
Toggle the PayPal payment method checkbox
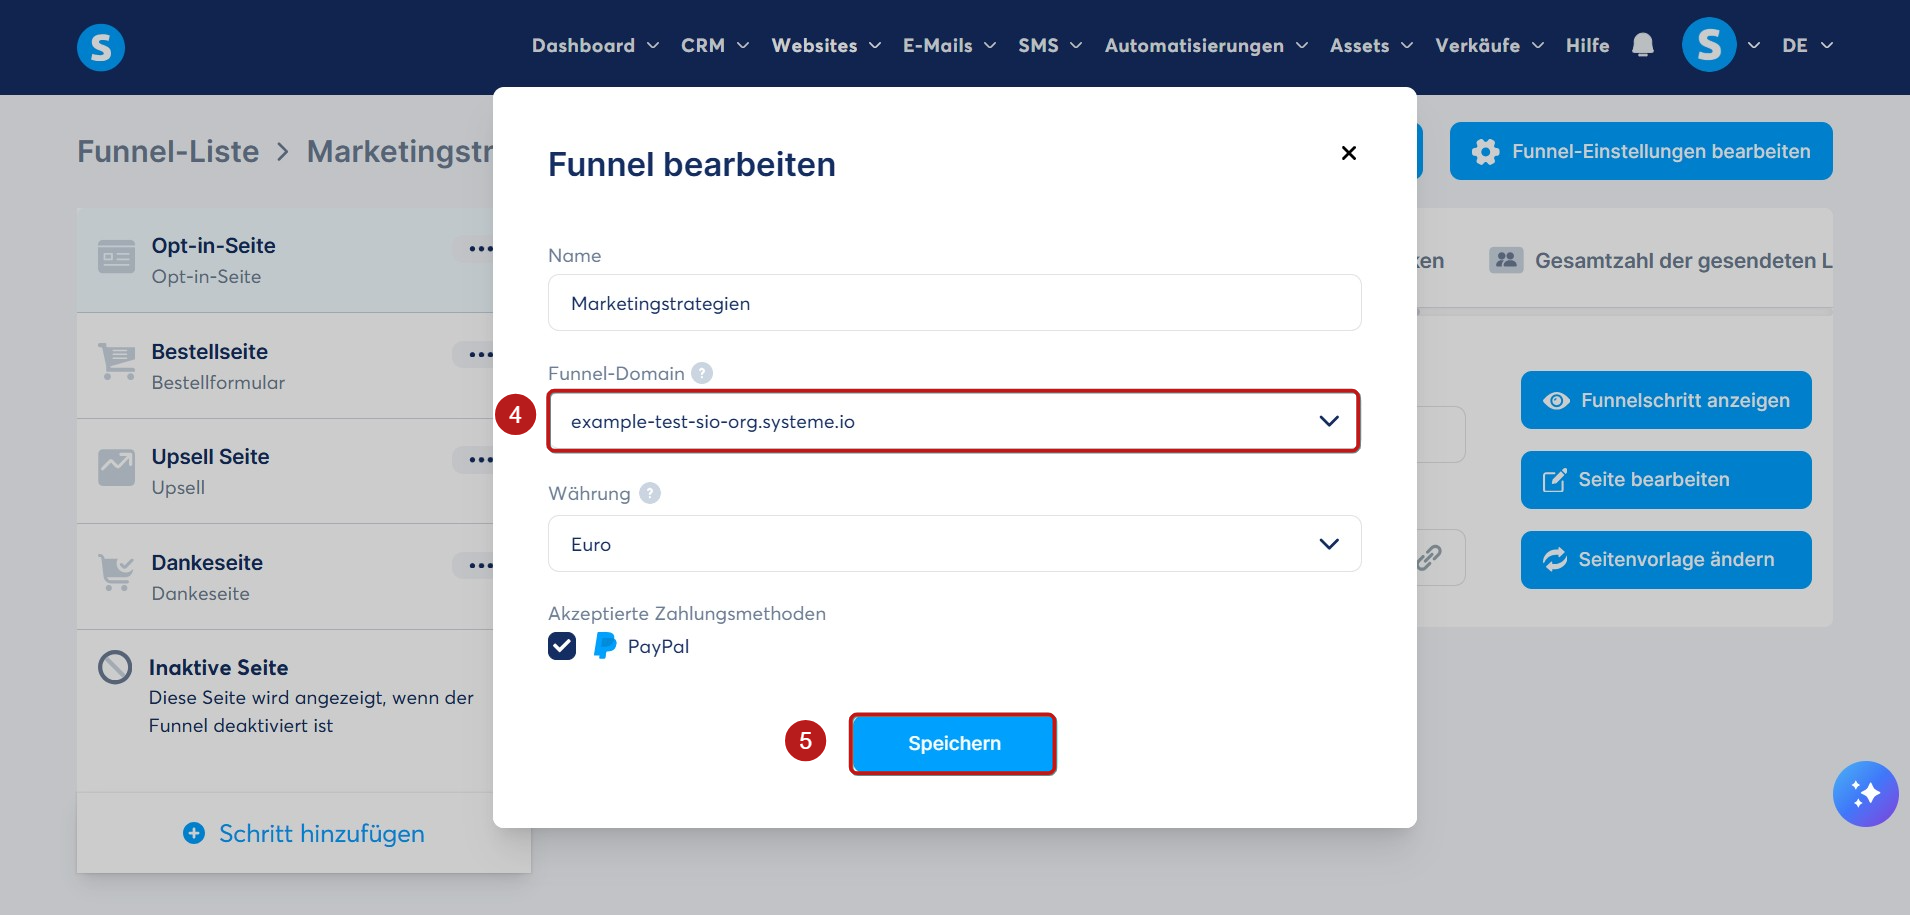pyautogui.click(x=562, y=646)
